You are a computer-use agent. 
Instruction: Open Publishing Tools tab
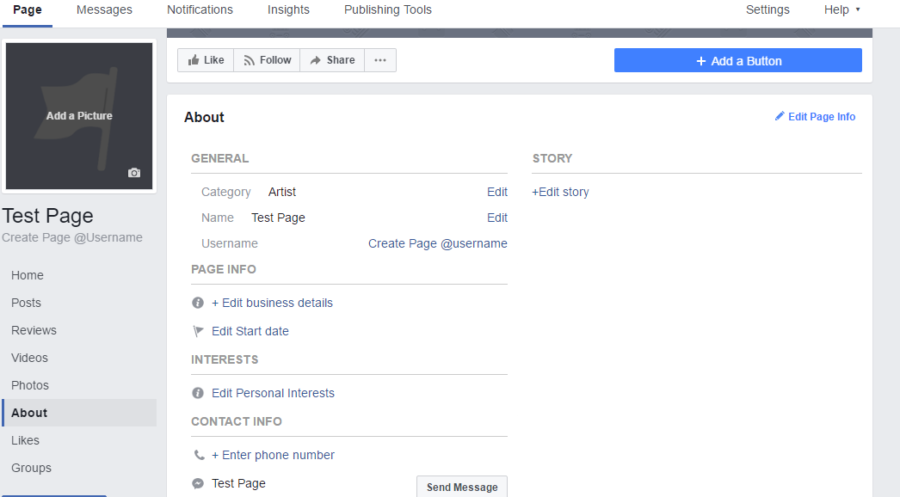pyautogui.click(x=388, y=10)
